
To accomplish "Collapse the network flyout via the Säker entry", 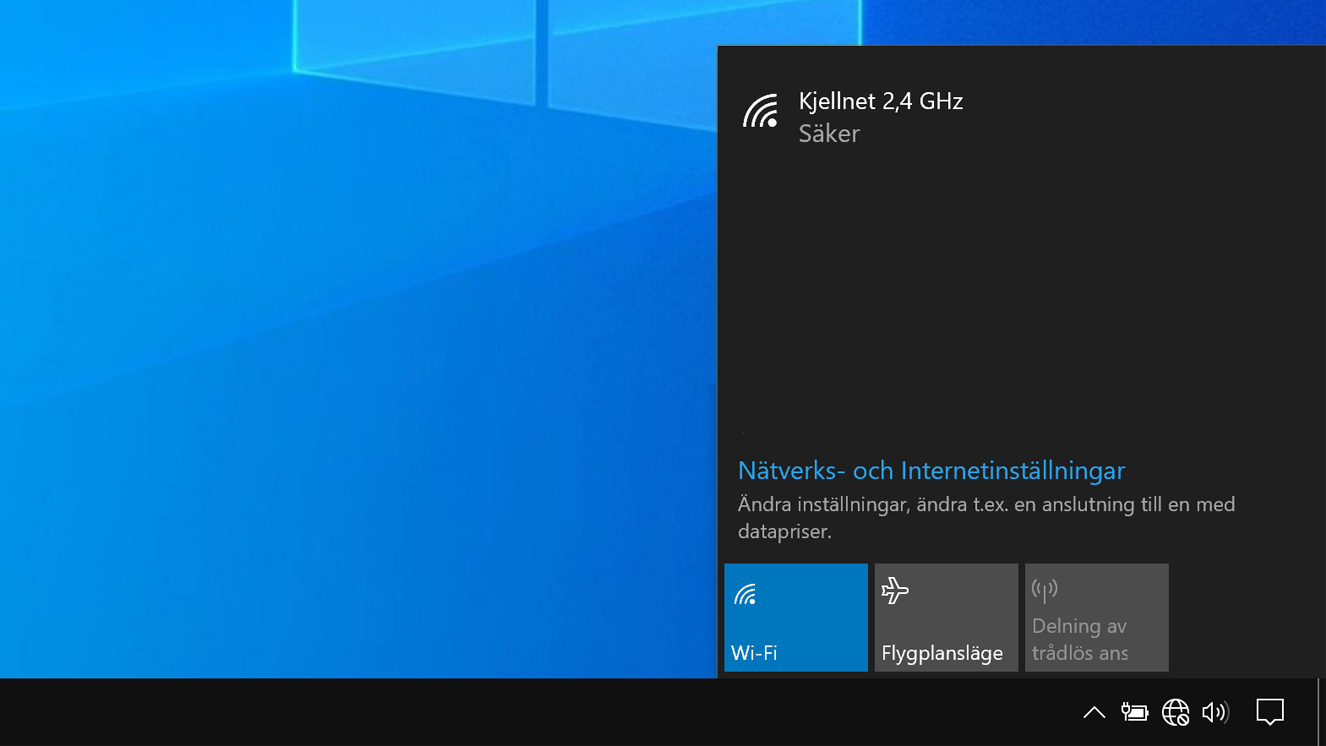I will [x=829, y=133].
